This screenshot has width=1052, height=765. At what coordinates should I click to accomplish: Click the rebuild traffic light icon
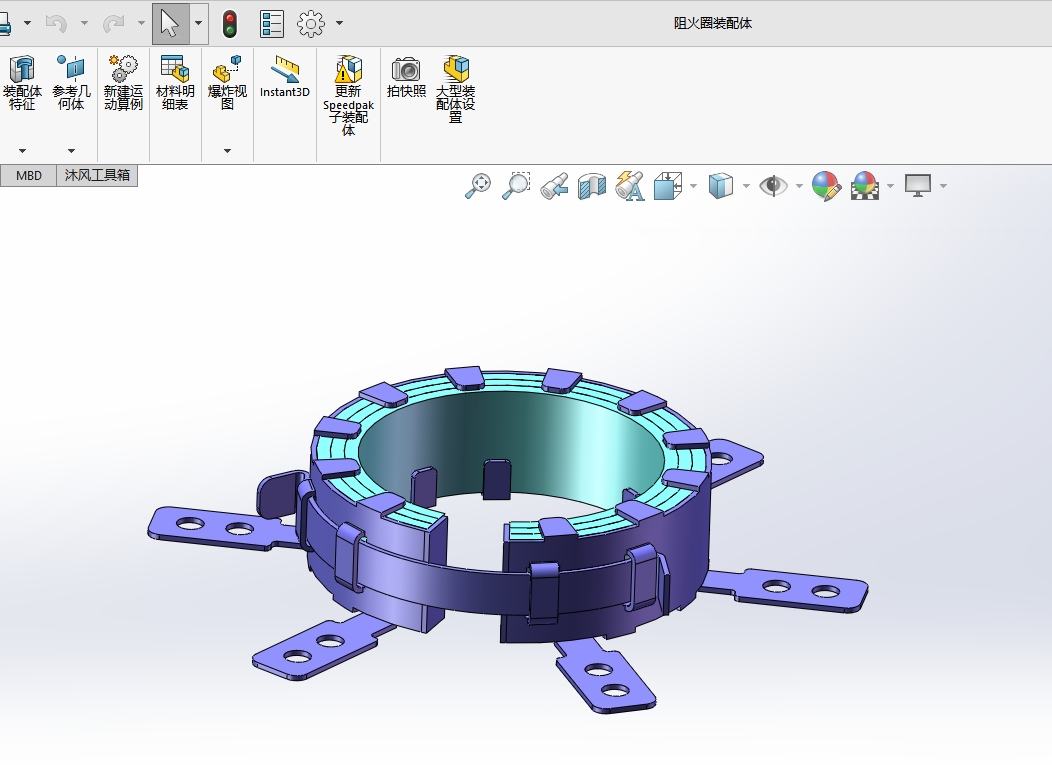pos(230,24)
